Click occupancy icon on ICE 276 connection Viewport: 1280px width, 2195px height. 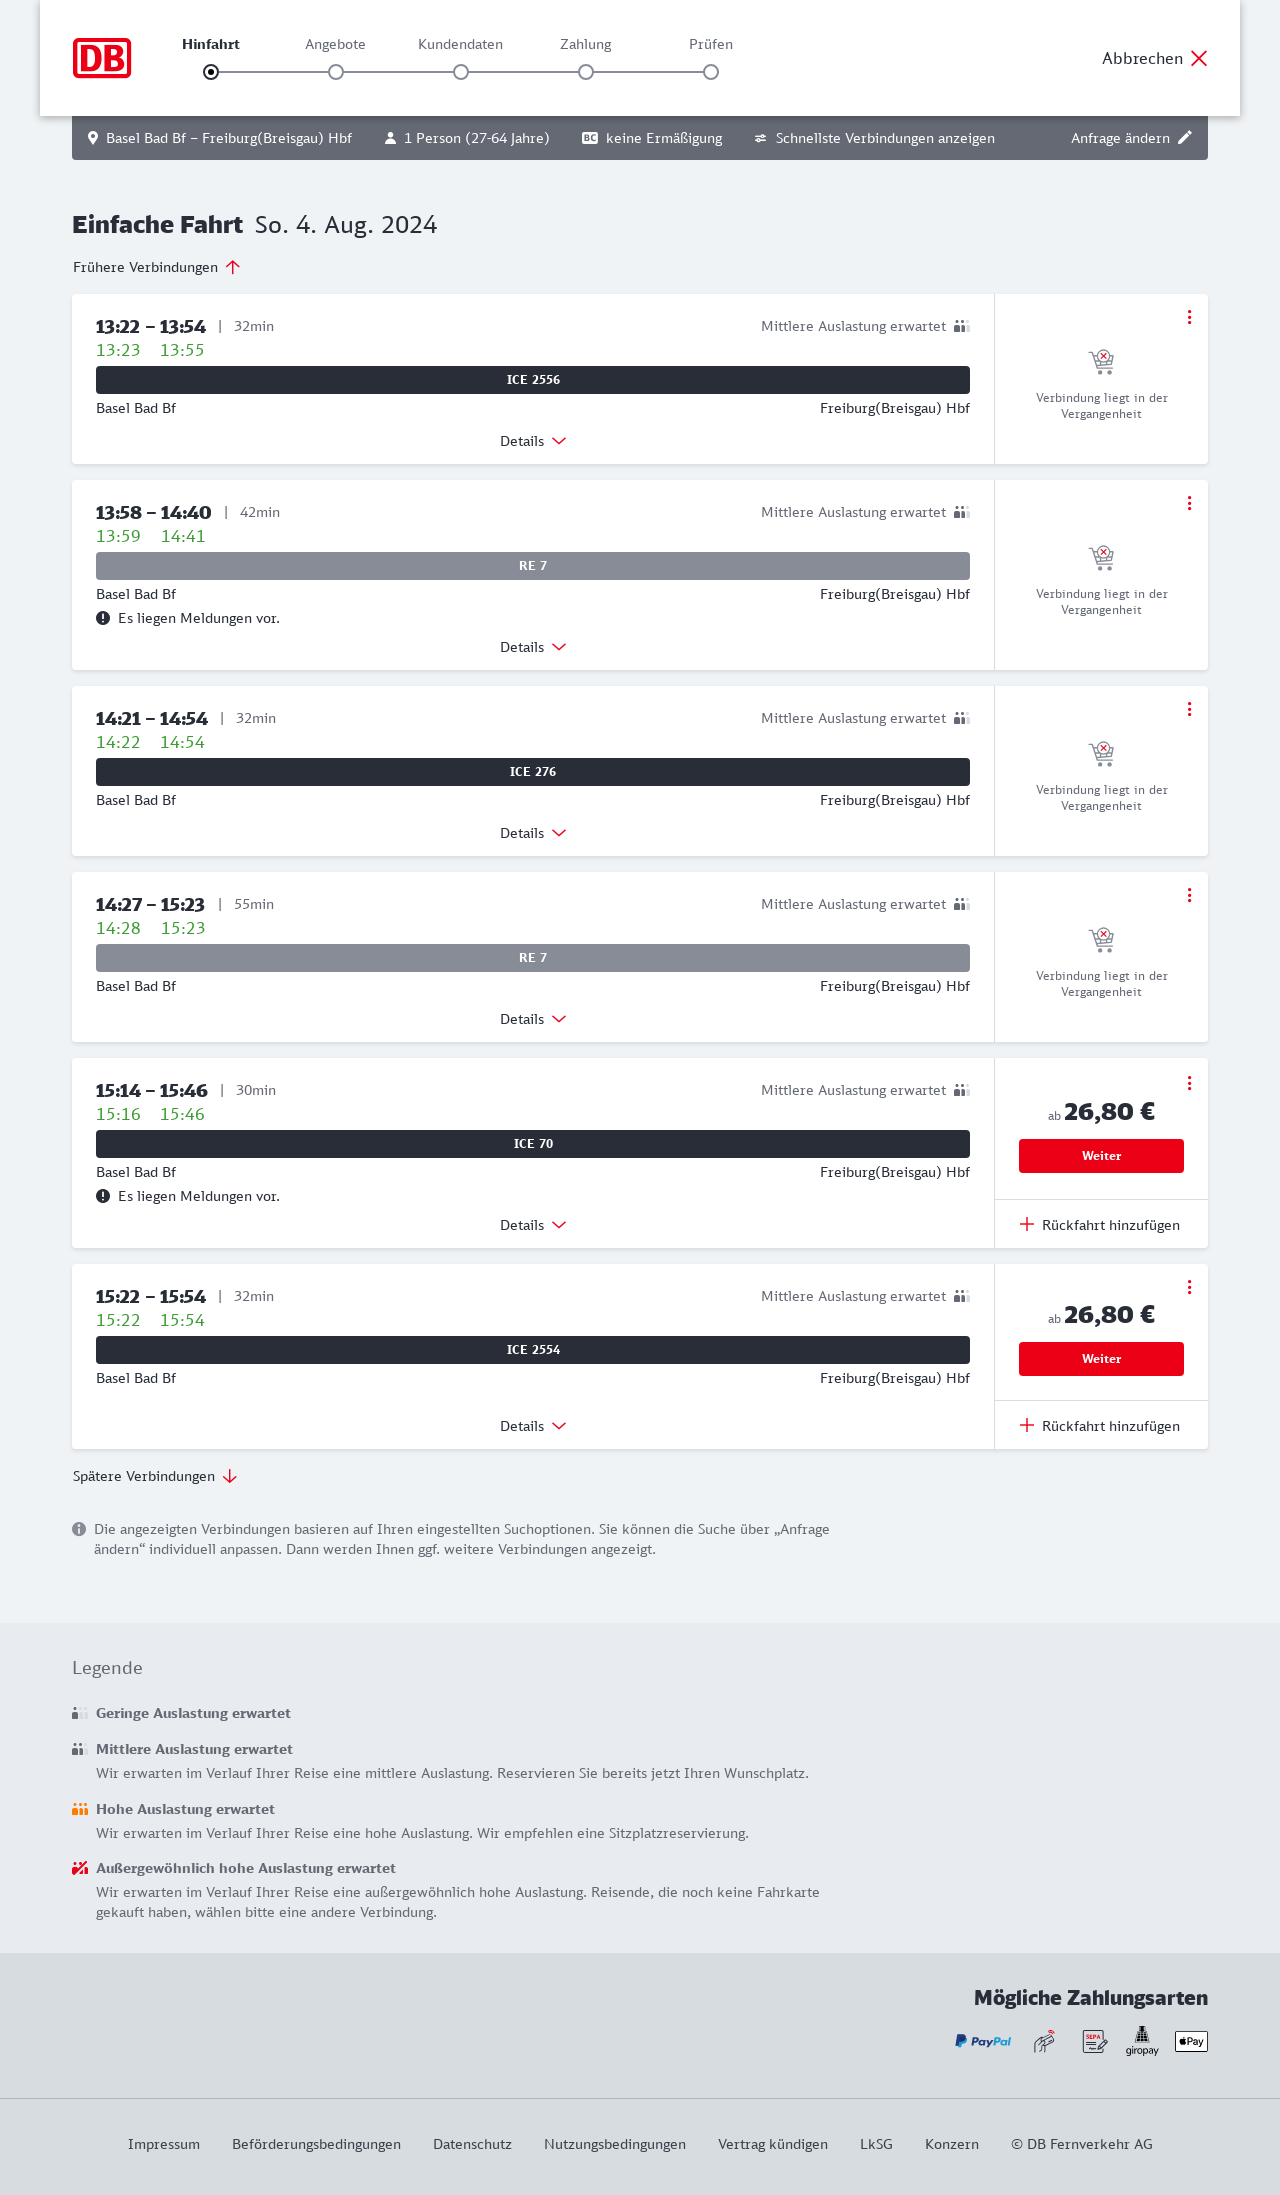coord(962,718)
